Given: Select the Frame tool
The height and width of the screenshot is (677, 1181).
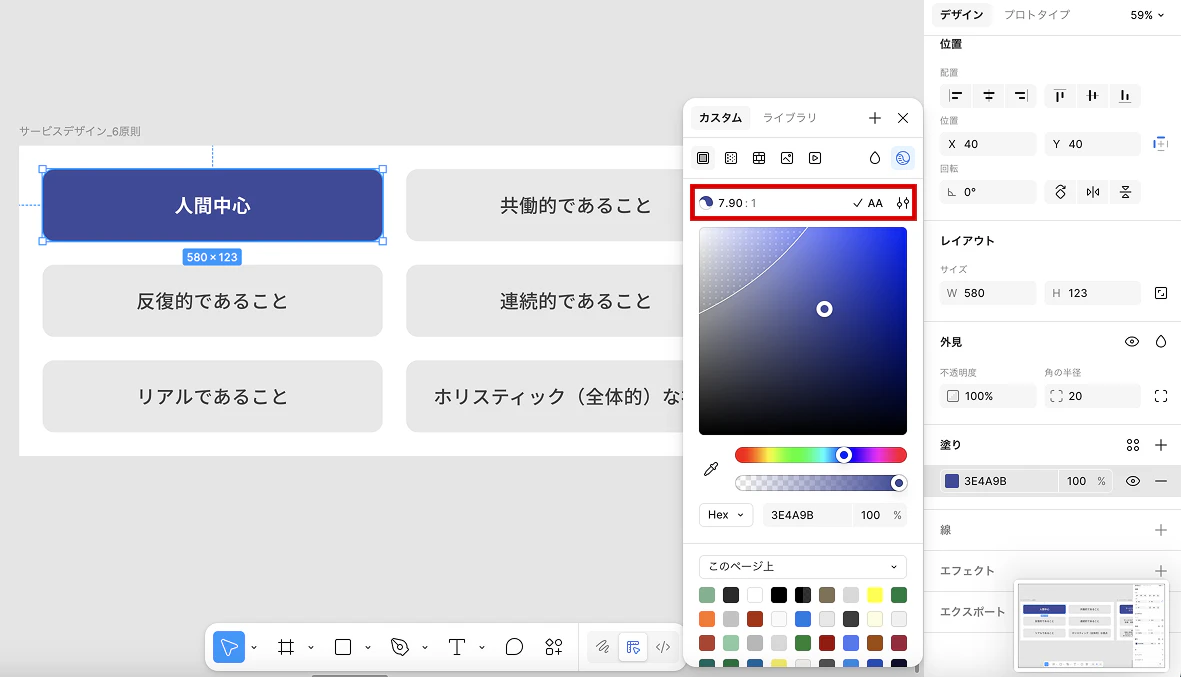Looking at the screenshot, I should 285,647.
